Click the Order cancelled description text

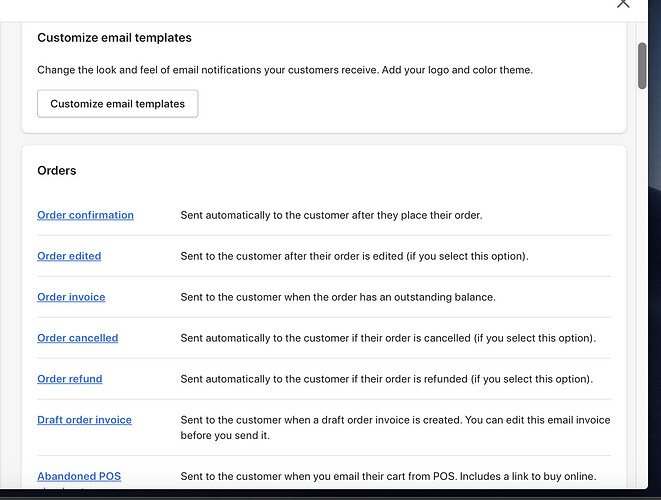click(x=388, y=338)
